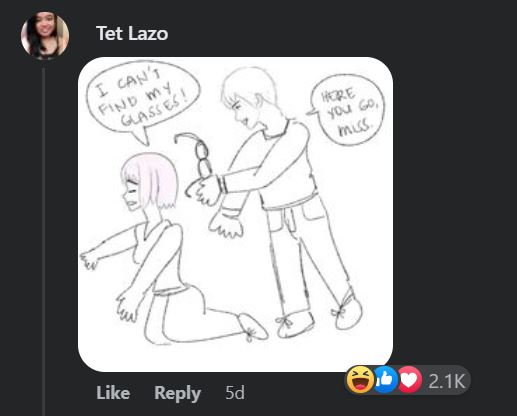Reply to Tet Lazo's comment
Screen dimensions: 517x416
177,393
